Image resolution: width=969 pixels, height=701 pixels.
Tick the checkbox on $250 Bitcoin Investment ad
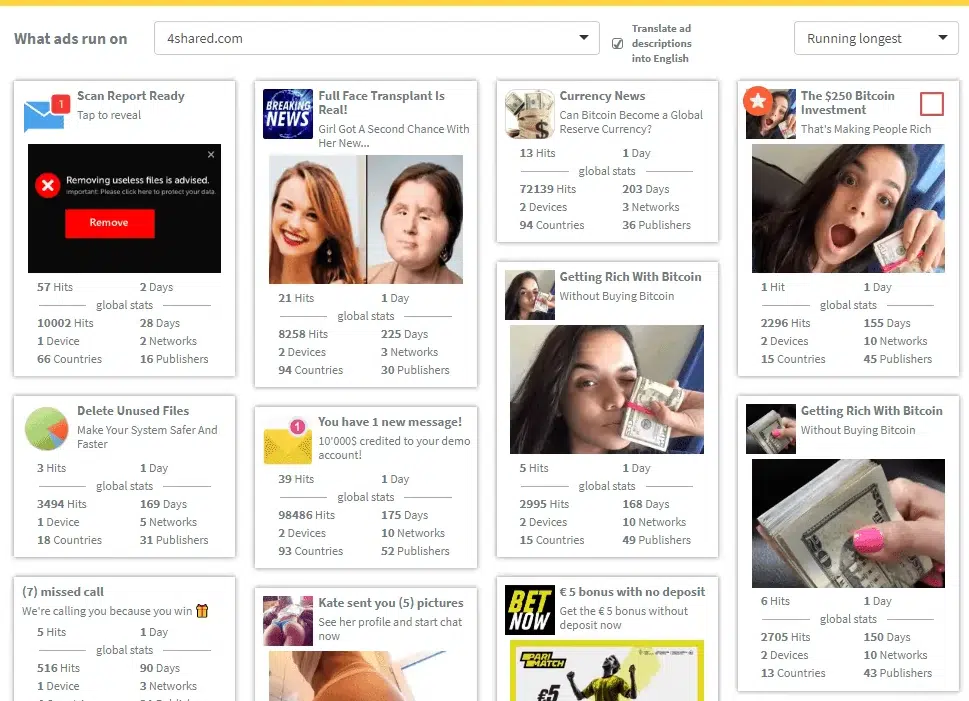coord(931,104)
